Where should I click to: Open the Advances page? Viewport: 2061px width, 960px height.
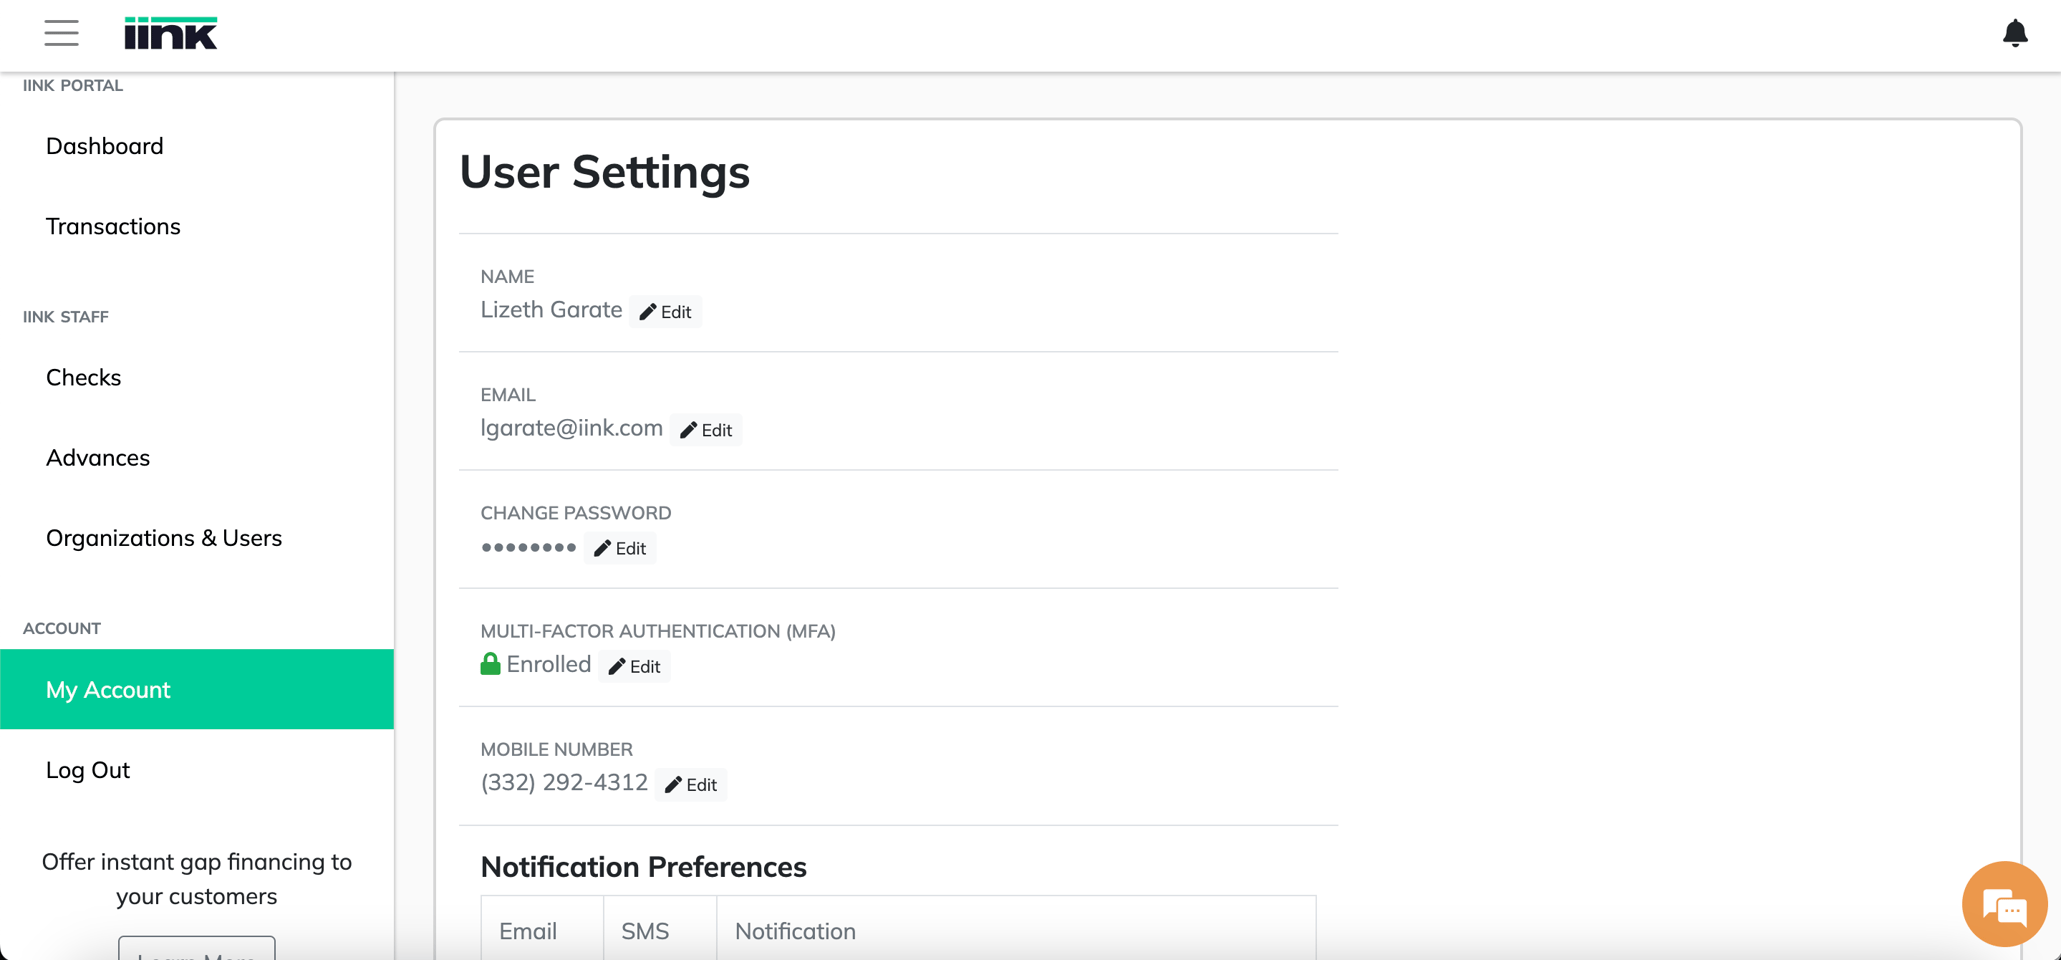click(98, 457)
